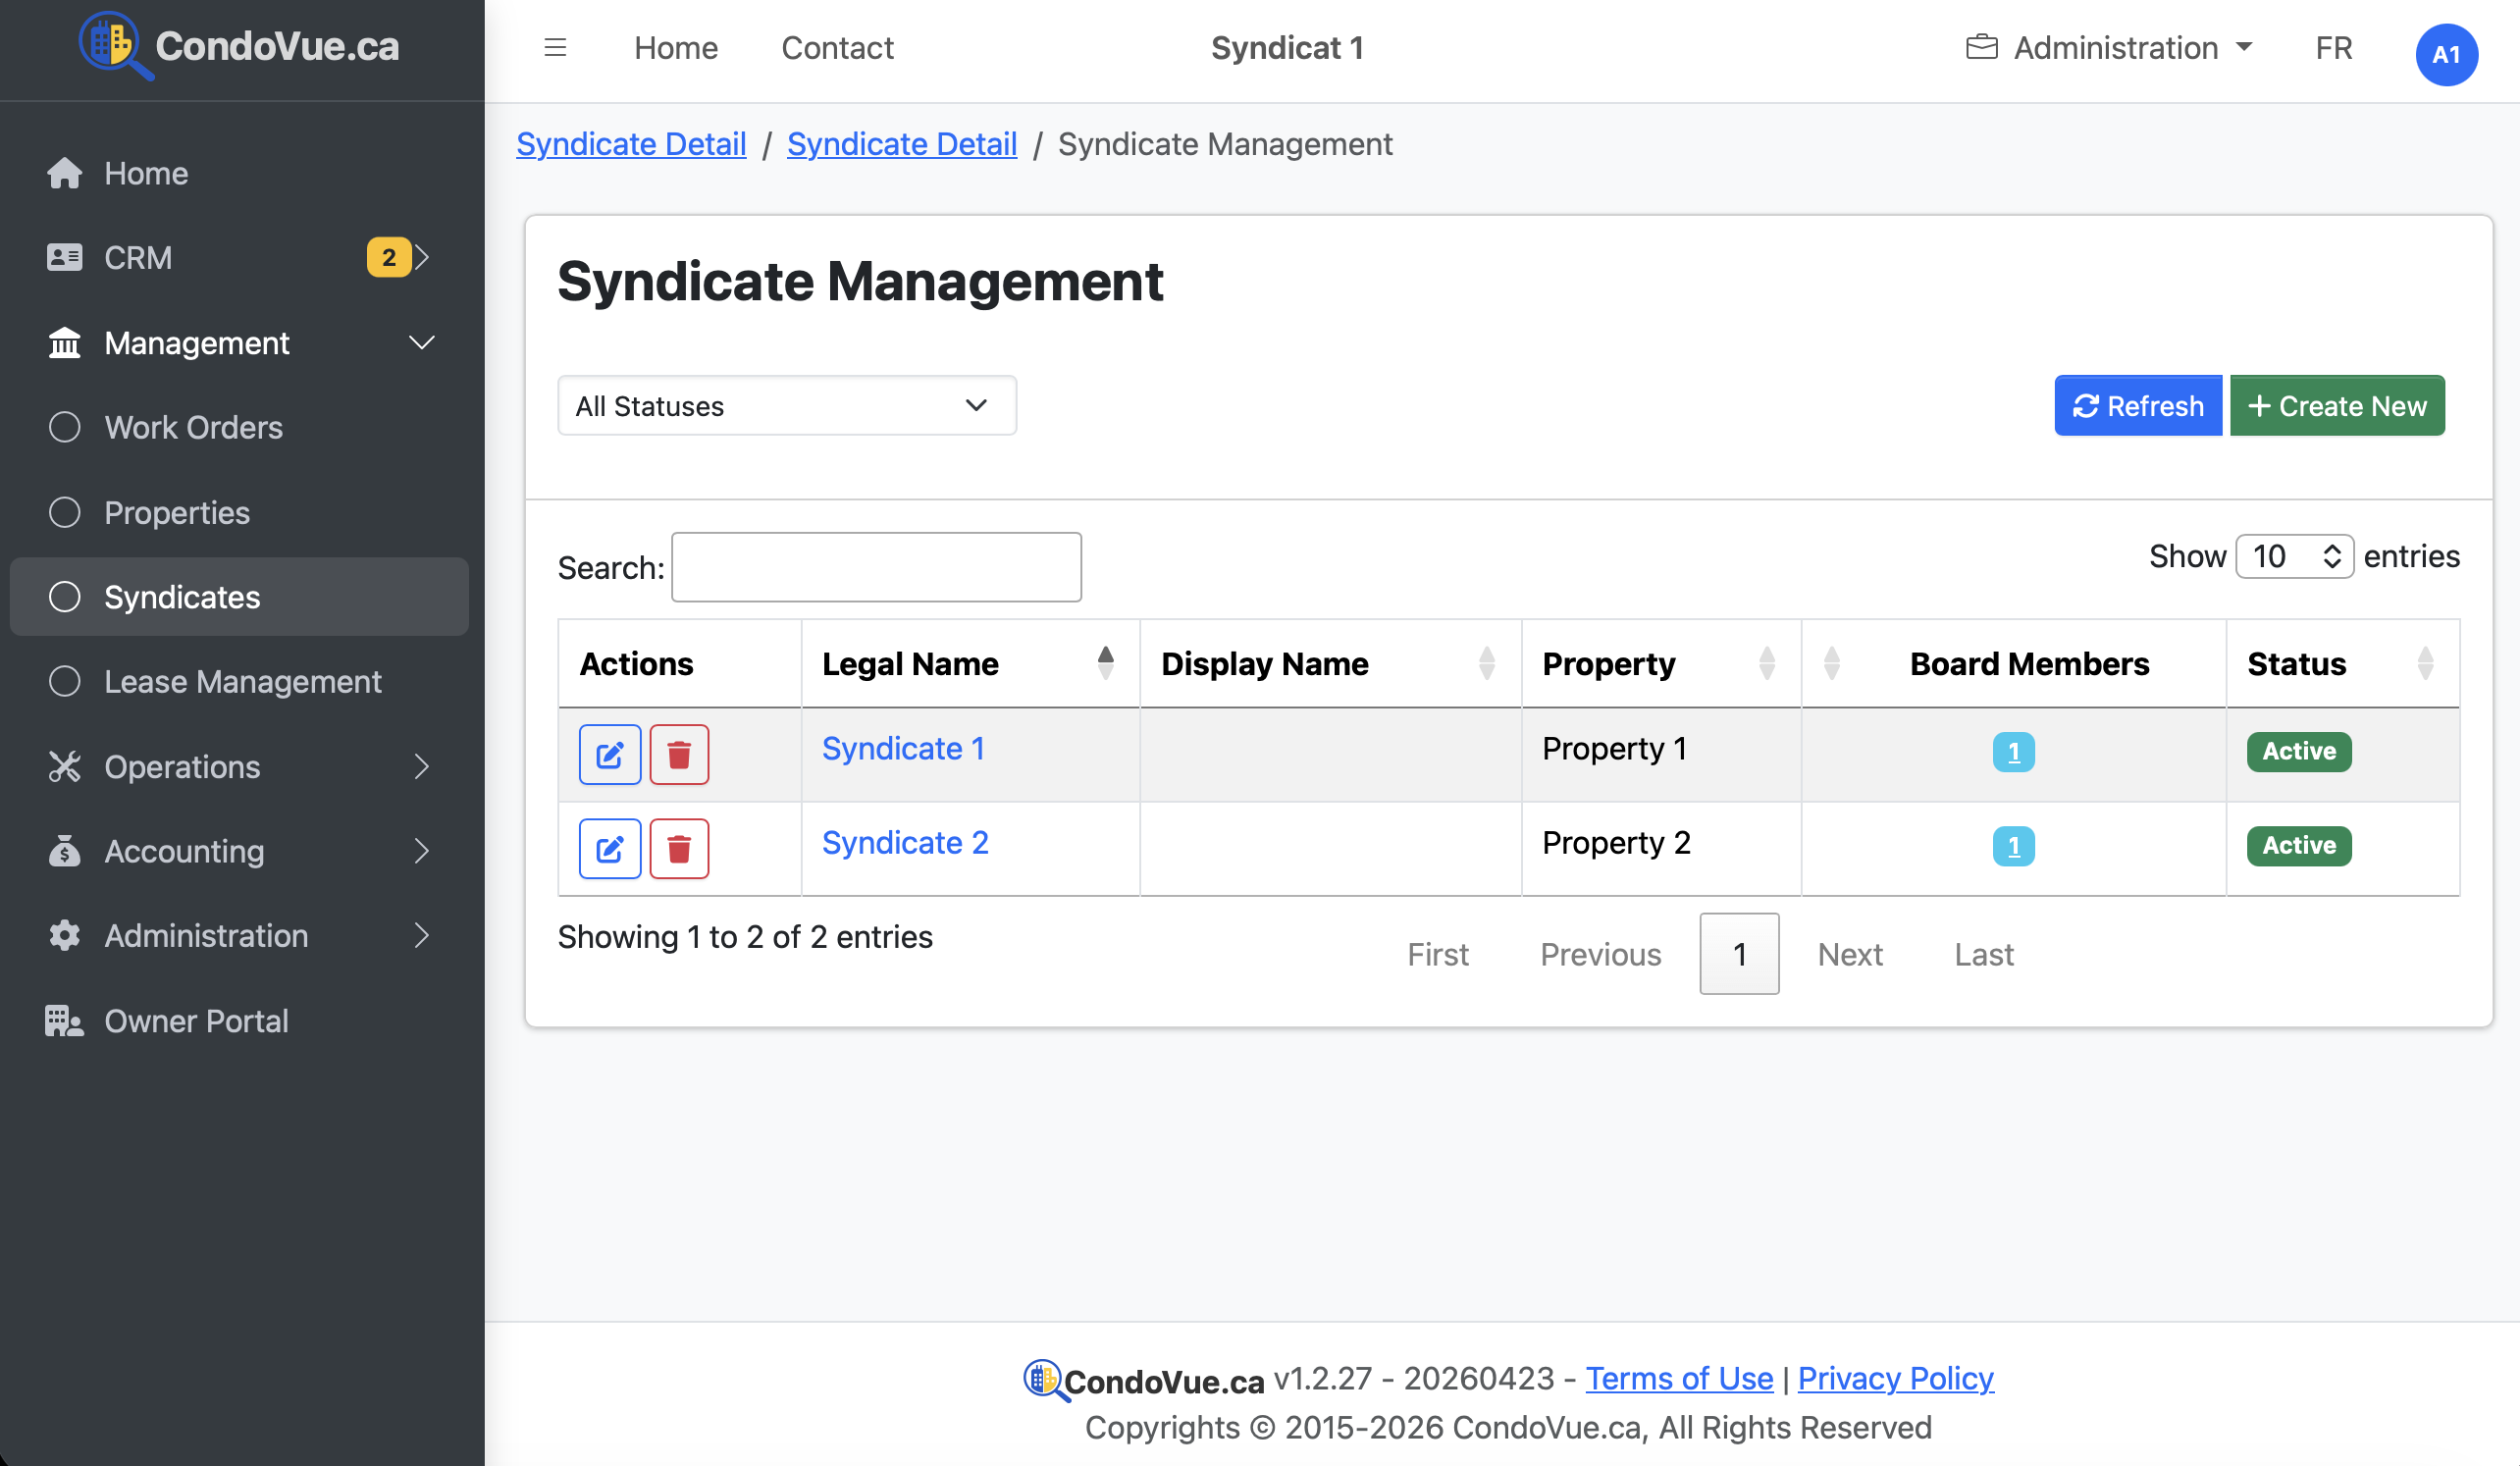Screen dimensions: 2520x1466
Task: Delete Syndicate 2 with the trash icon
Action: pyautogui.click(x=679, y=849)
